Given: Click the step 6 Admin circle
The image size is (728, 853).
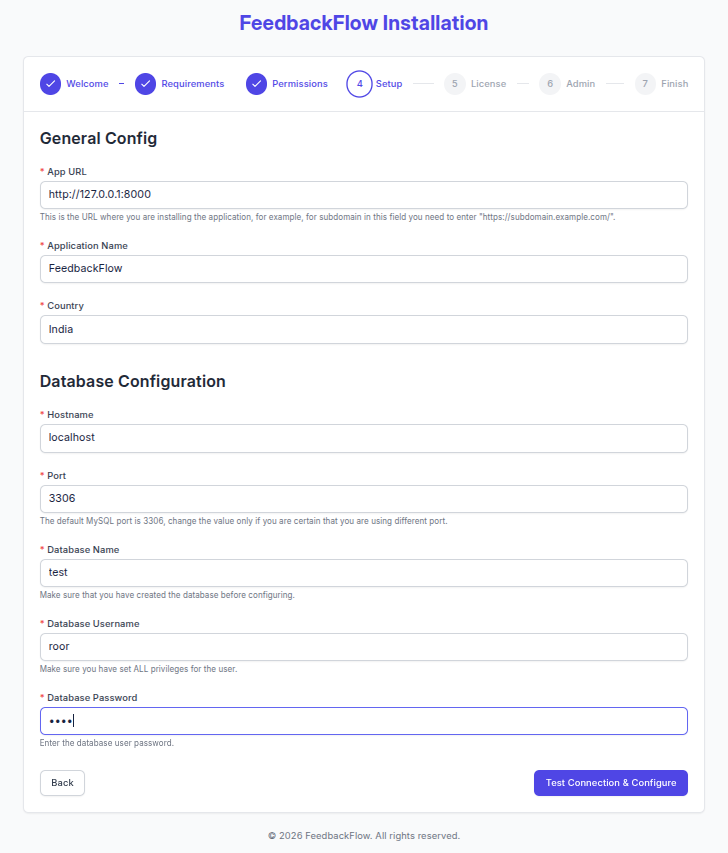Looking at the screenshot, I should point(550,84).
